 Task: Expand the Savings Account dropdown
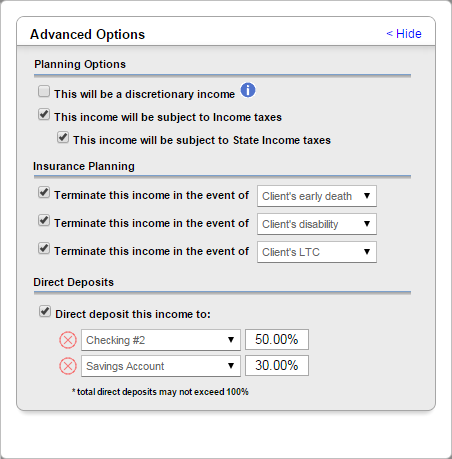pos(161,366)
